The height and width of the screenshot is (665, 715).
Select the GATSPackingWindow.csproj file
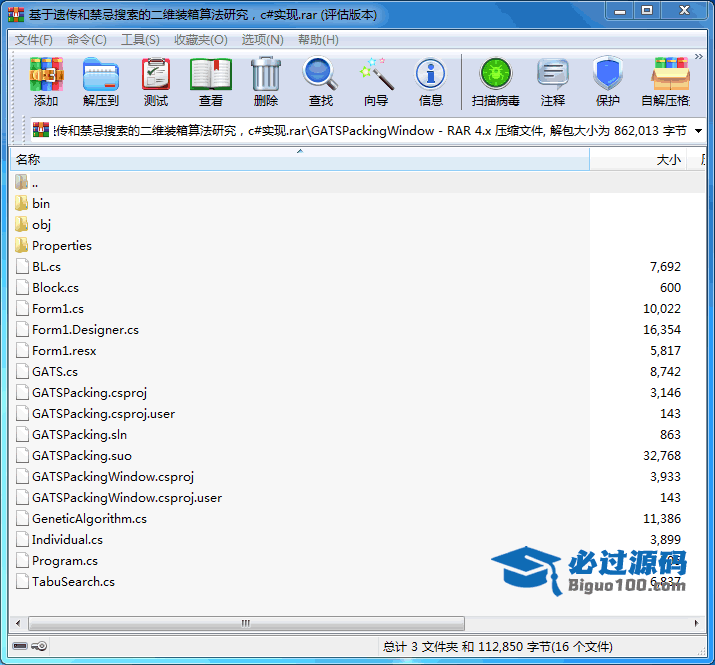point(104,476)
